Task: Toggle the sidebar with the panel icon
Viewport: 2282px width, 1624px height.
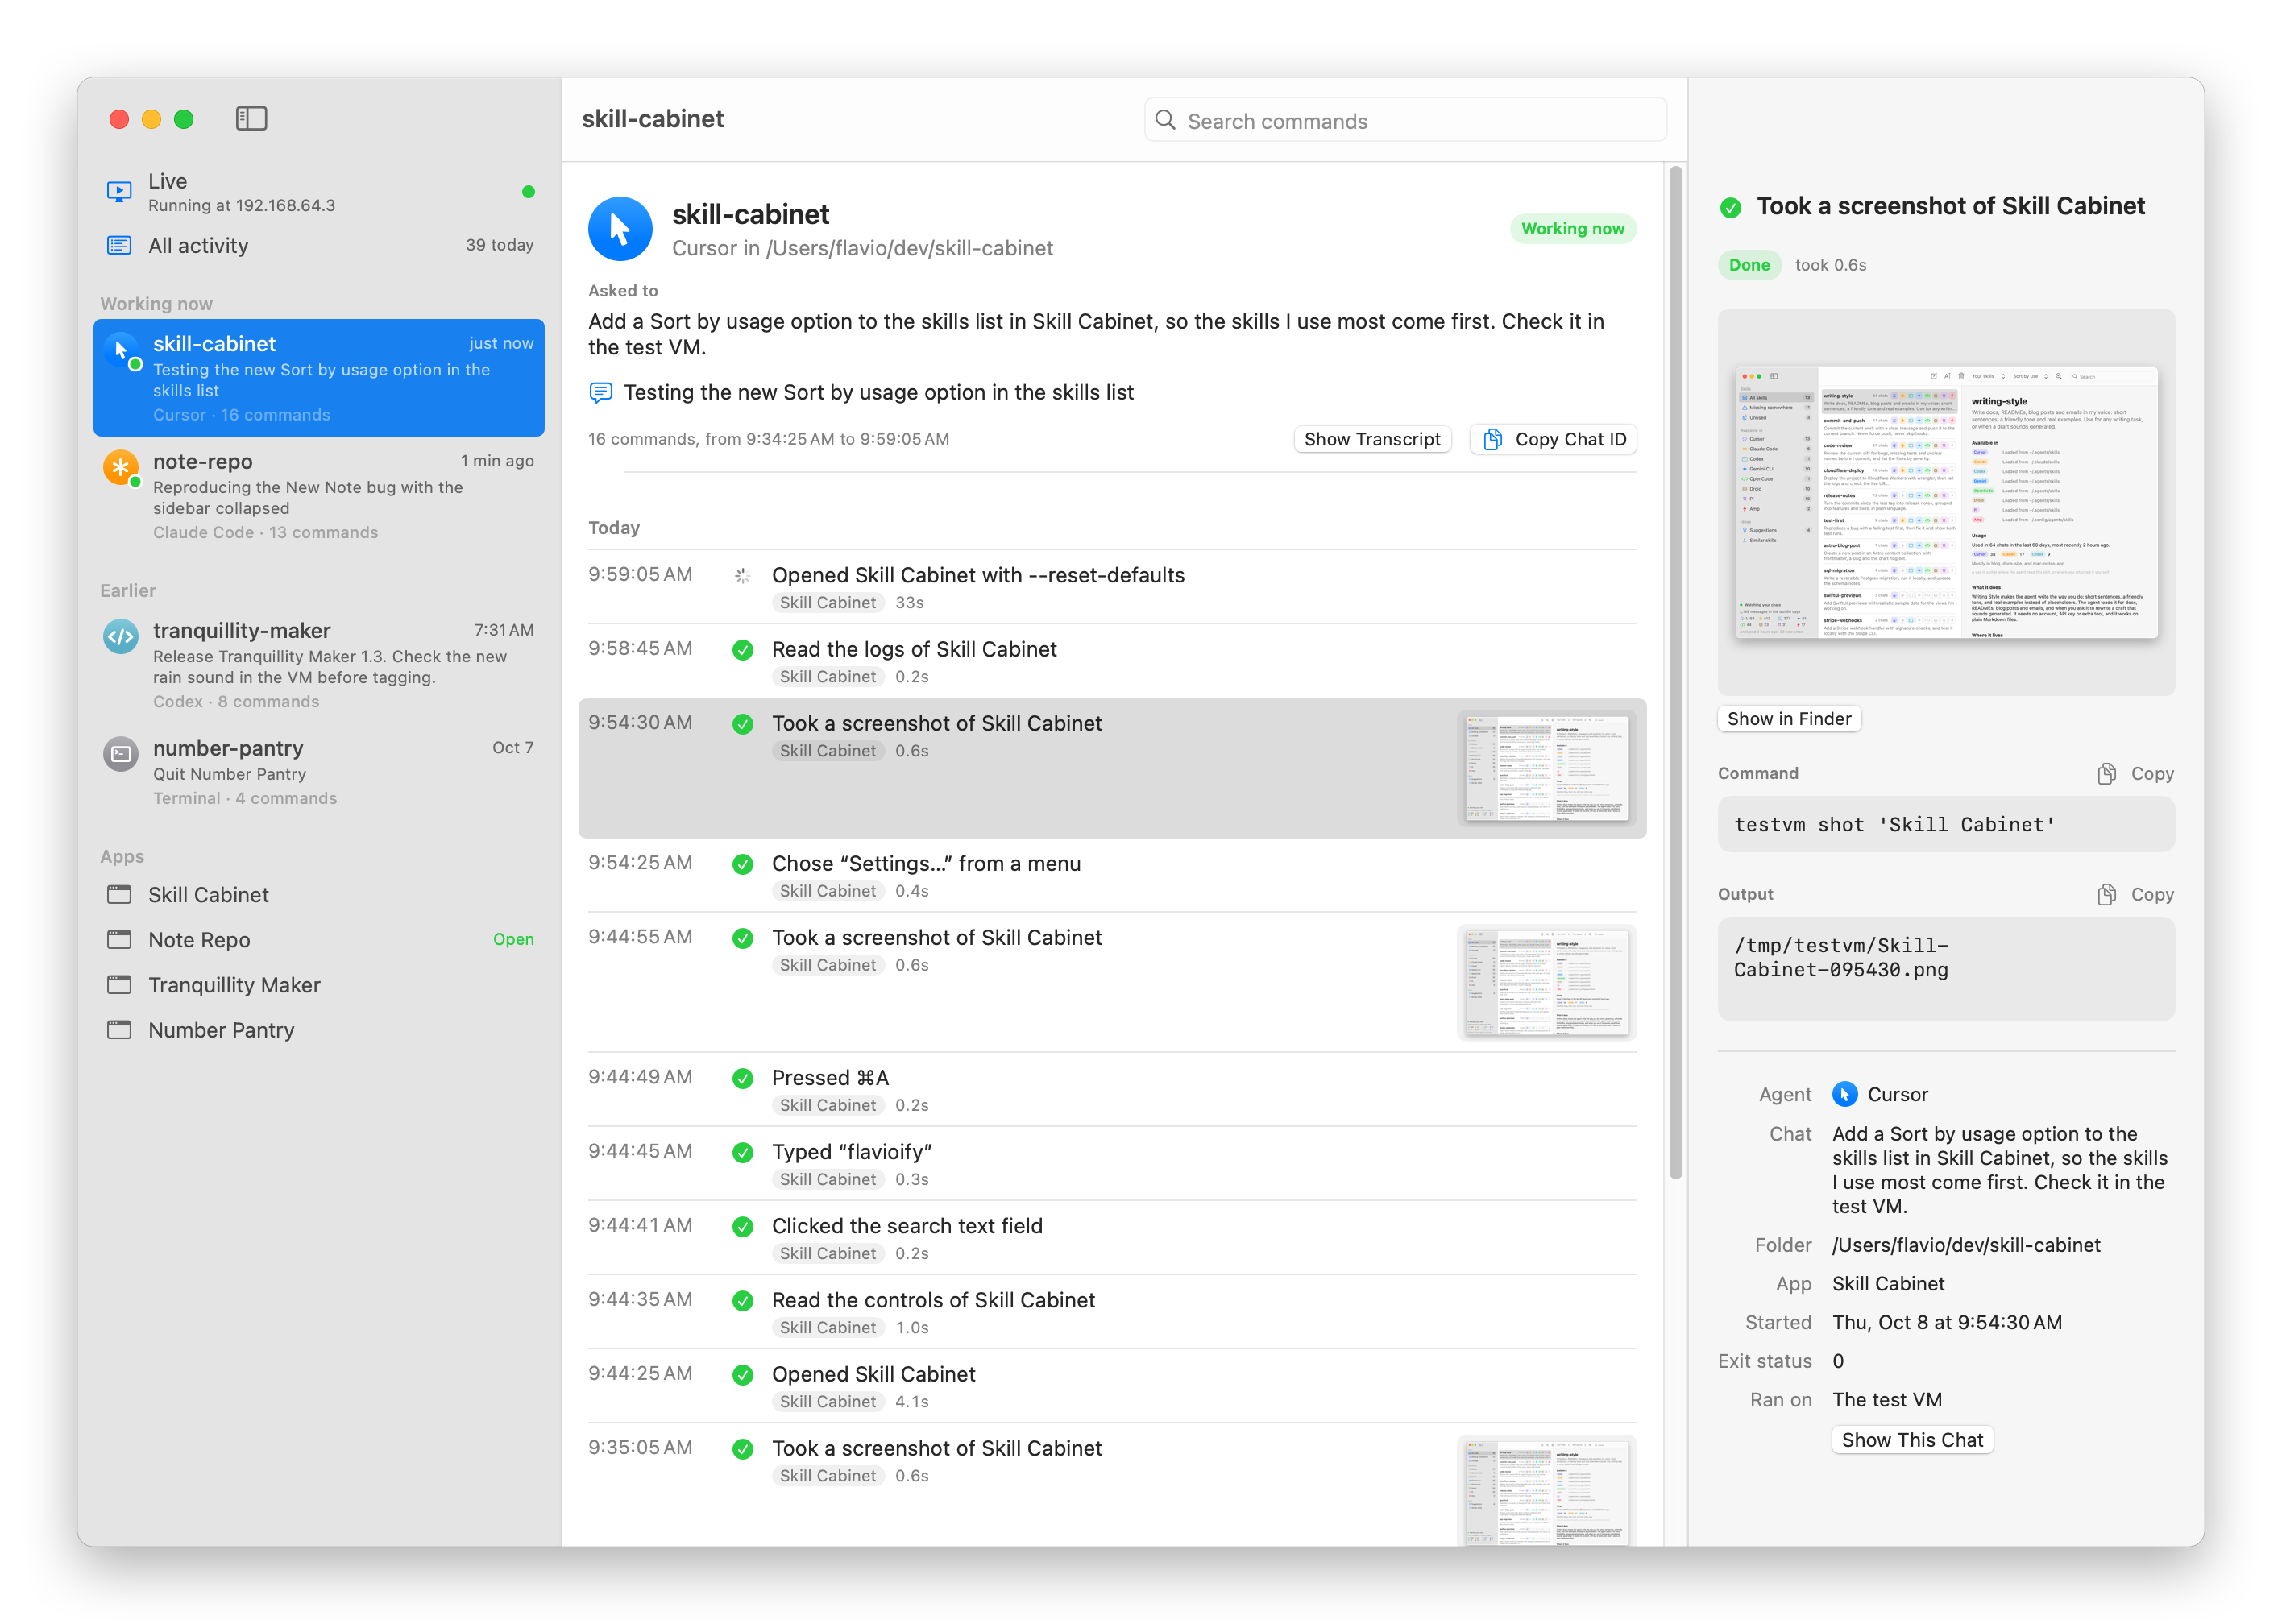Action: (x=251, y=119)
